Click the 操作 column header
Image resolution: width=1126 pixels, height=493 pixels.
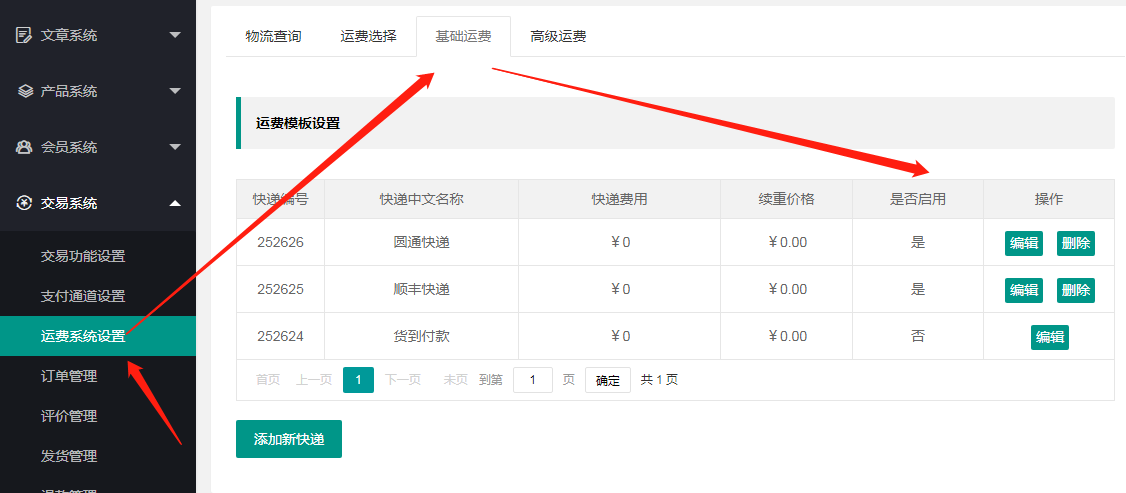[1048, 199]
